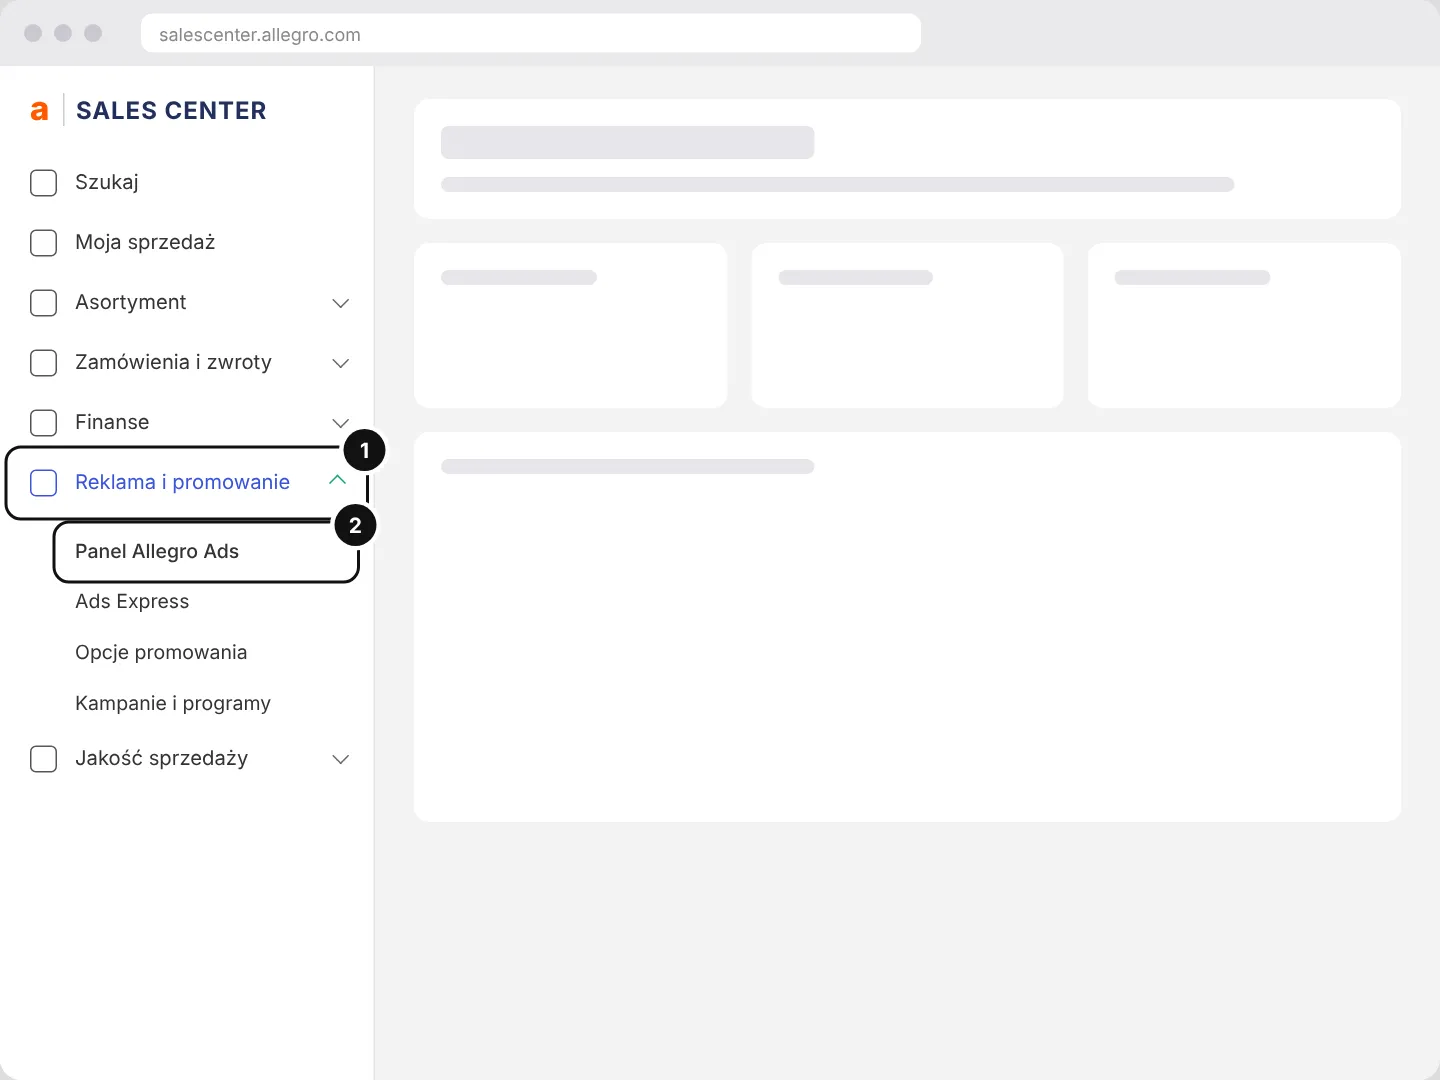Click the orange Allegro logo
Viewport: 1440px width, 1080px height.
(x=39, y=111)
